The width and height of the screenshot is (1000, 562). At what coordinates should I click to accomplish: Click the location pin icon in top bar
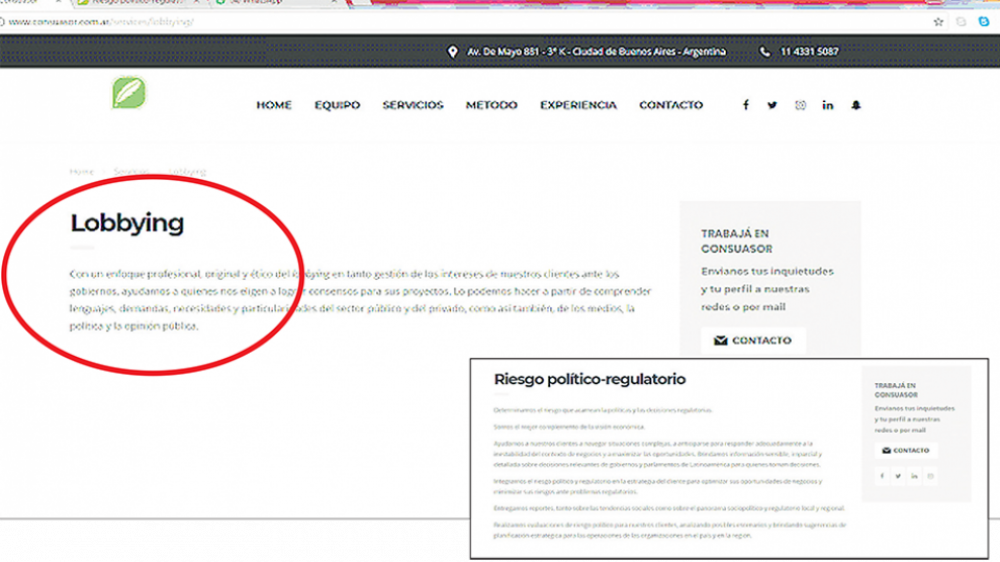coord(452,52)
